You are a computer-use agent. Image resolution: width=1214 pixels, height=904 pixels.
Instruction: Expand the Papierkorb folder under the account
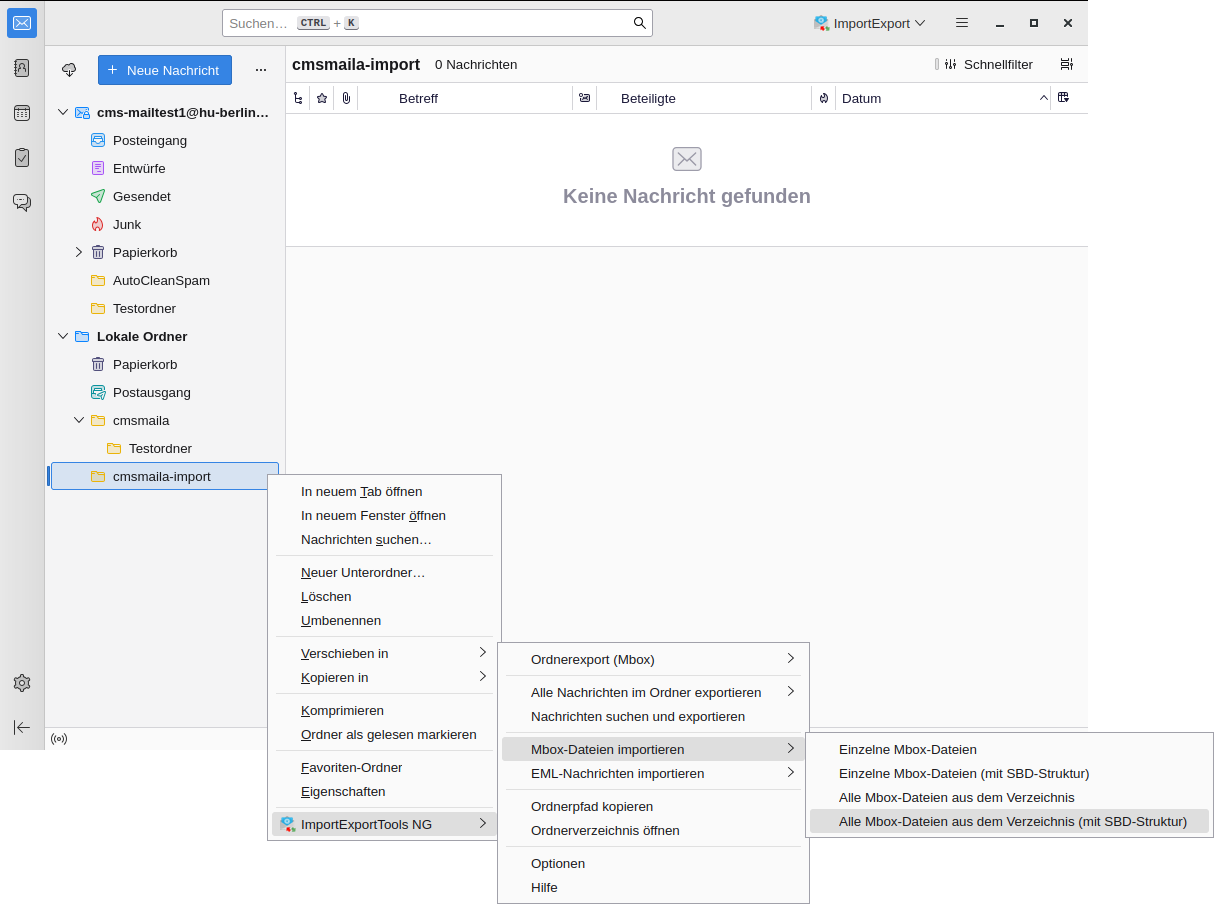(x=79, y=252)
